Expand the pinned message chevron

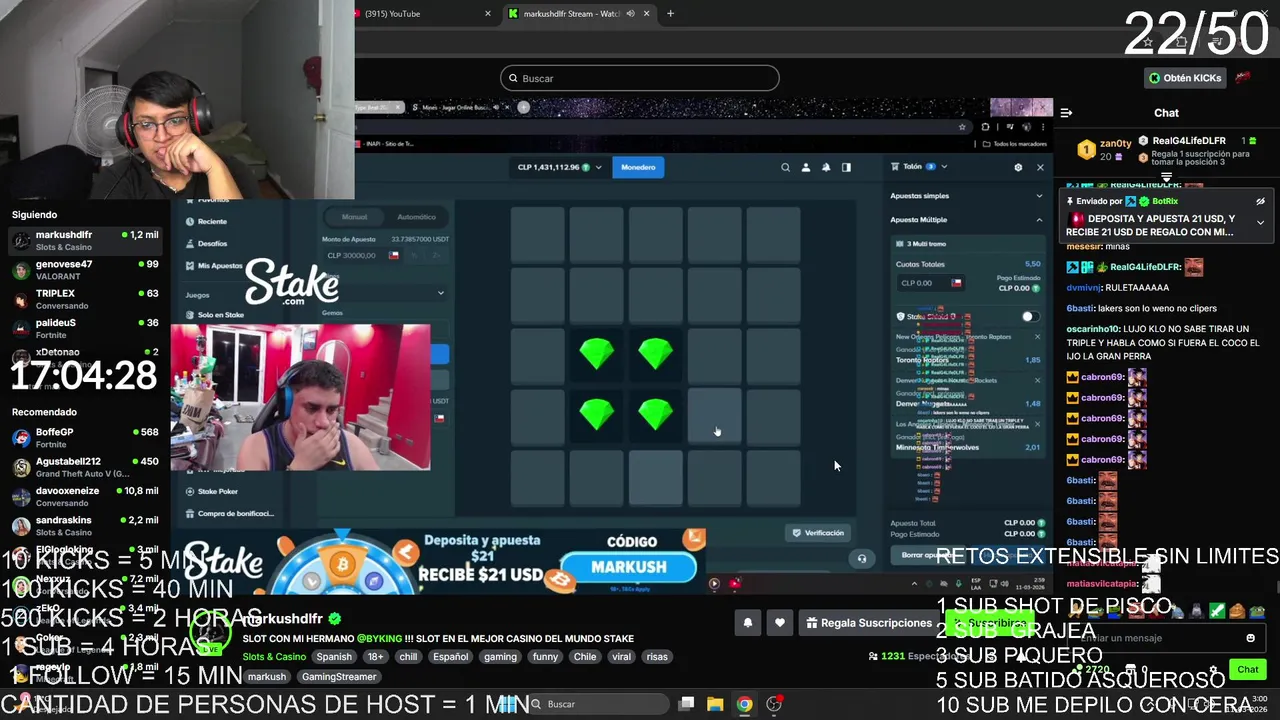coord(1260,223)
